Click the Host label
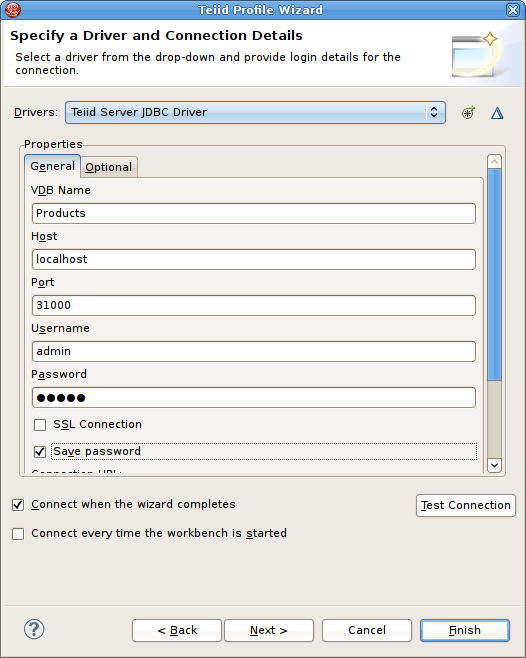This screenshot has width=526, height=658. (x=44, y=236)
